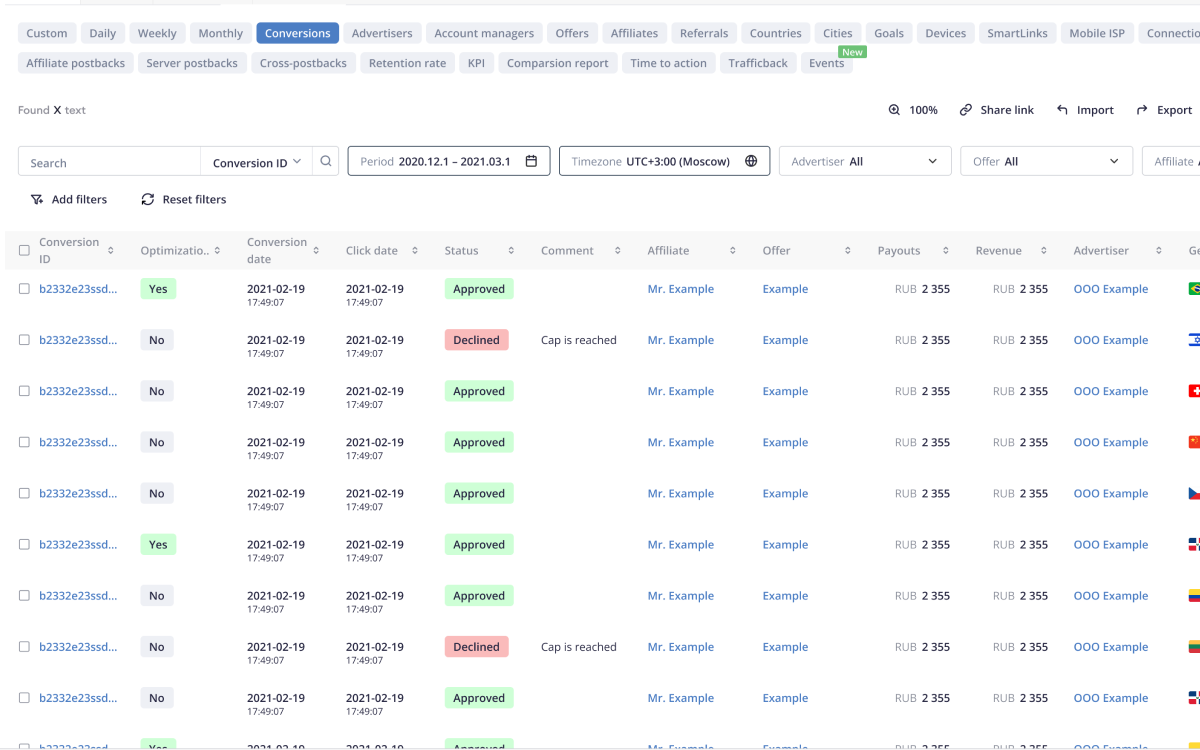Image resolution: width=1200 pixels, height=750 pixels.
Task: Open Mr. Example affiliate in first row
Action: (x=681, y=289)
